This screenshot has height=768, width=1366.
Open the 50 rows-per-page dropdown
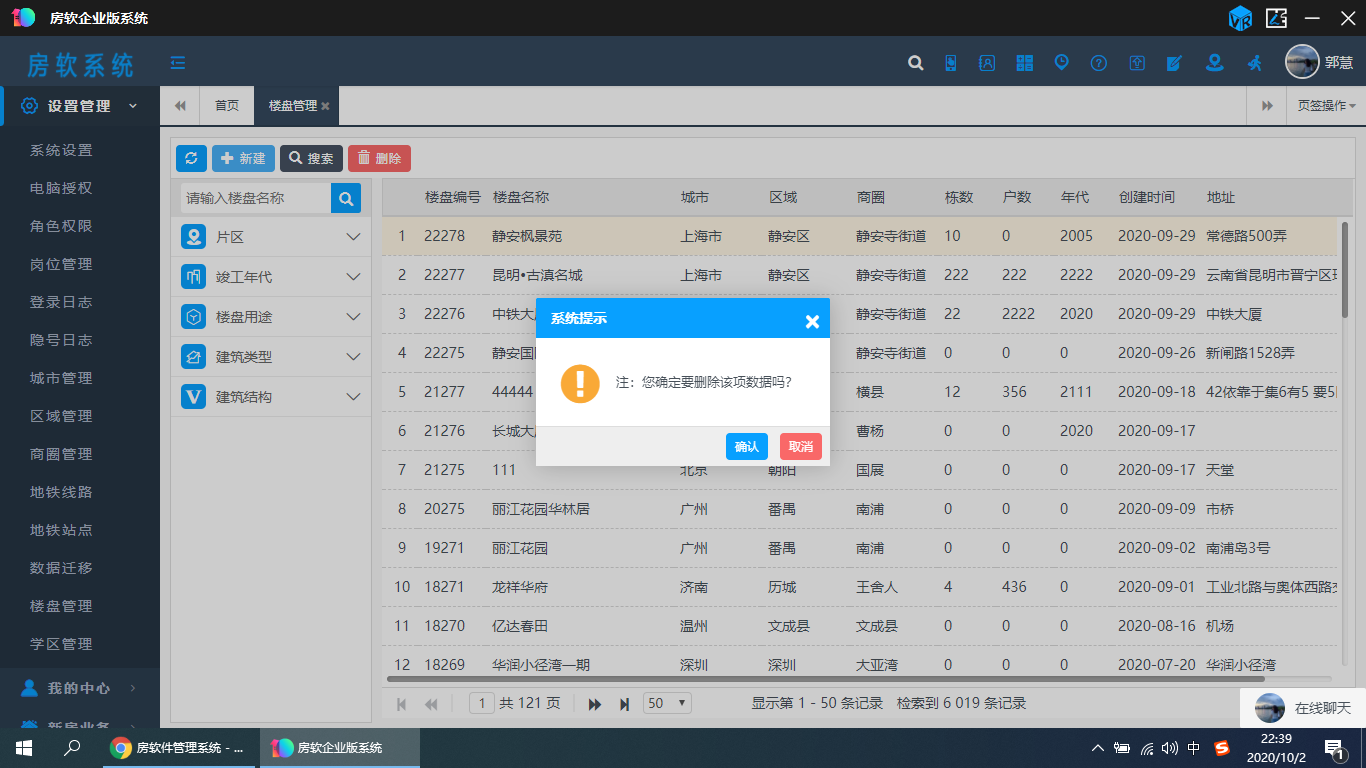667,703
